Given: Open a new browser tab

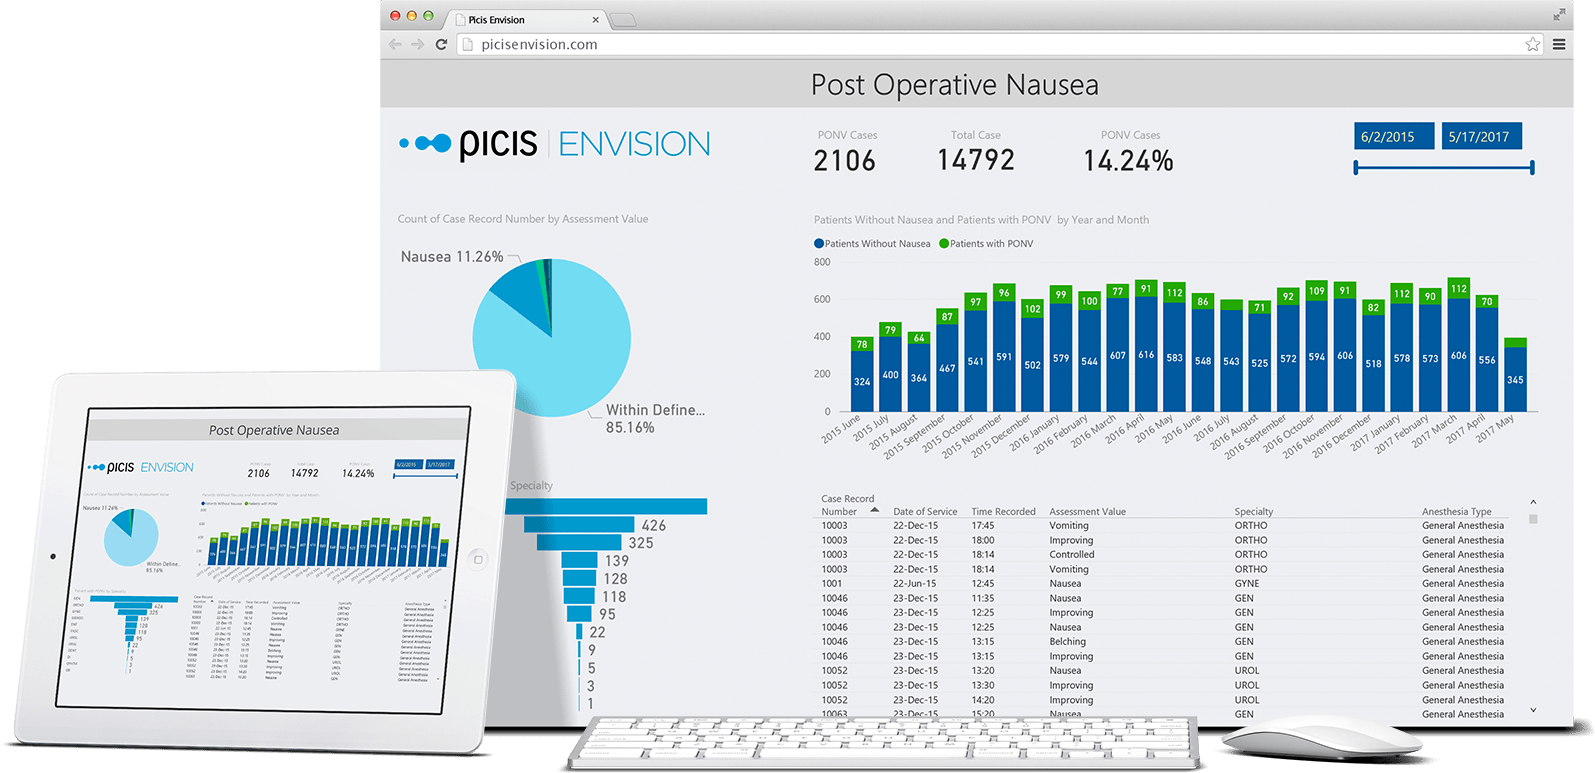Looking at the screenshot, I should point(622,20).
